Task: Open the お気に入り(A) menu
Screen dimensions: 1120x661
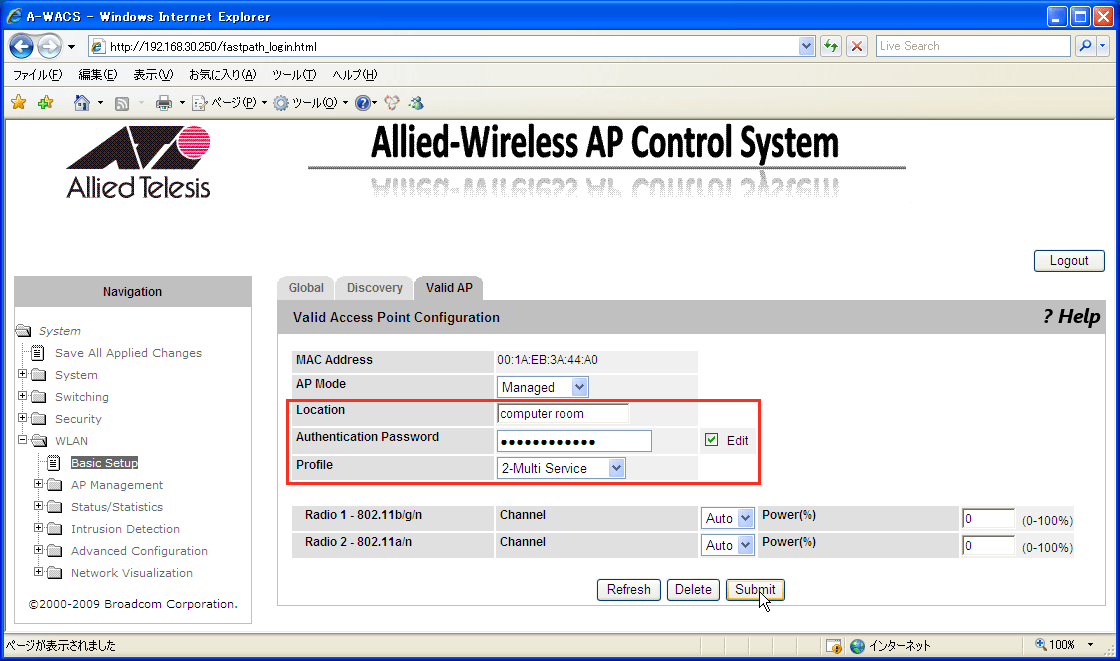Action: pos(222,74)
